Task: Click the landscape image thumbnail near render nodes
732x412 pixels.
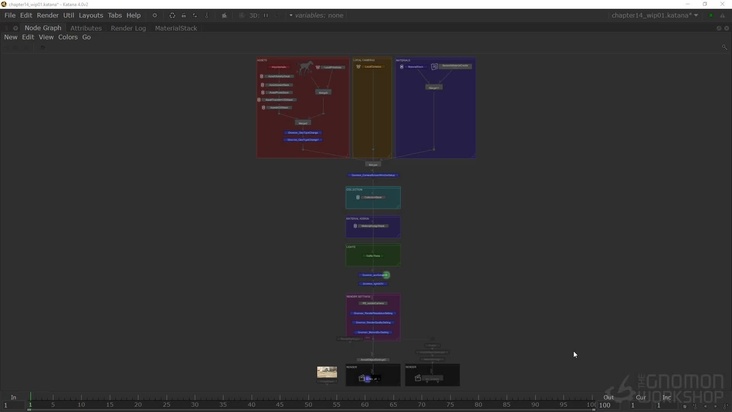Action: (x=327, y=372)
